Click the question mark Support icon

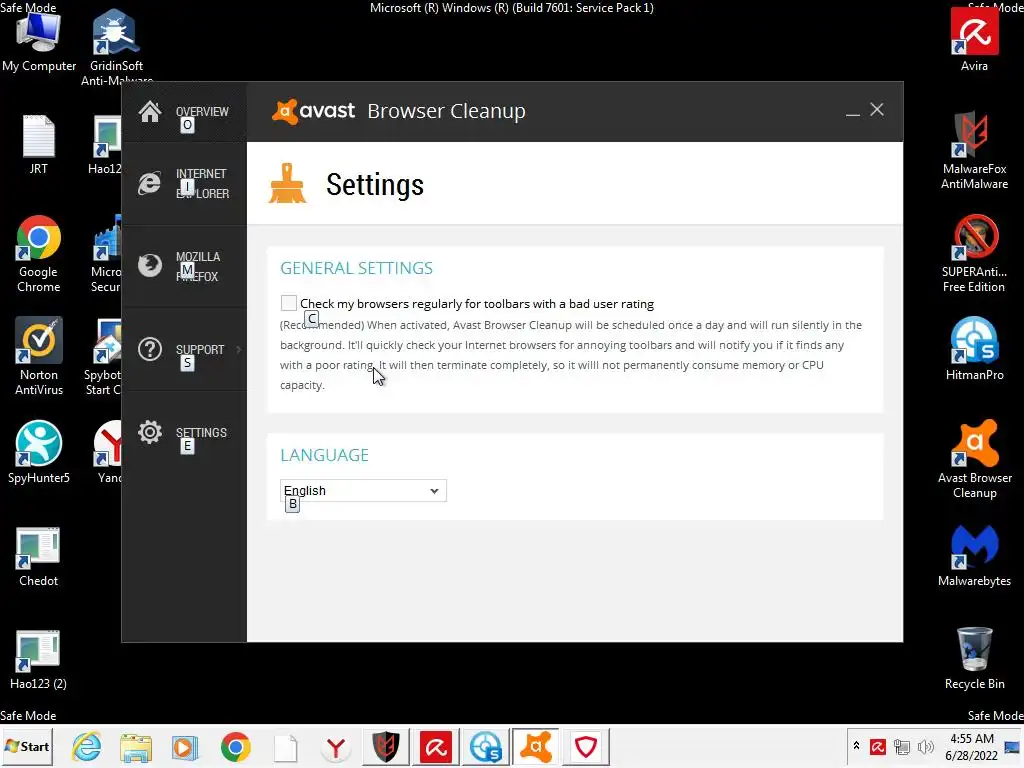click(x=150, y=349)
